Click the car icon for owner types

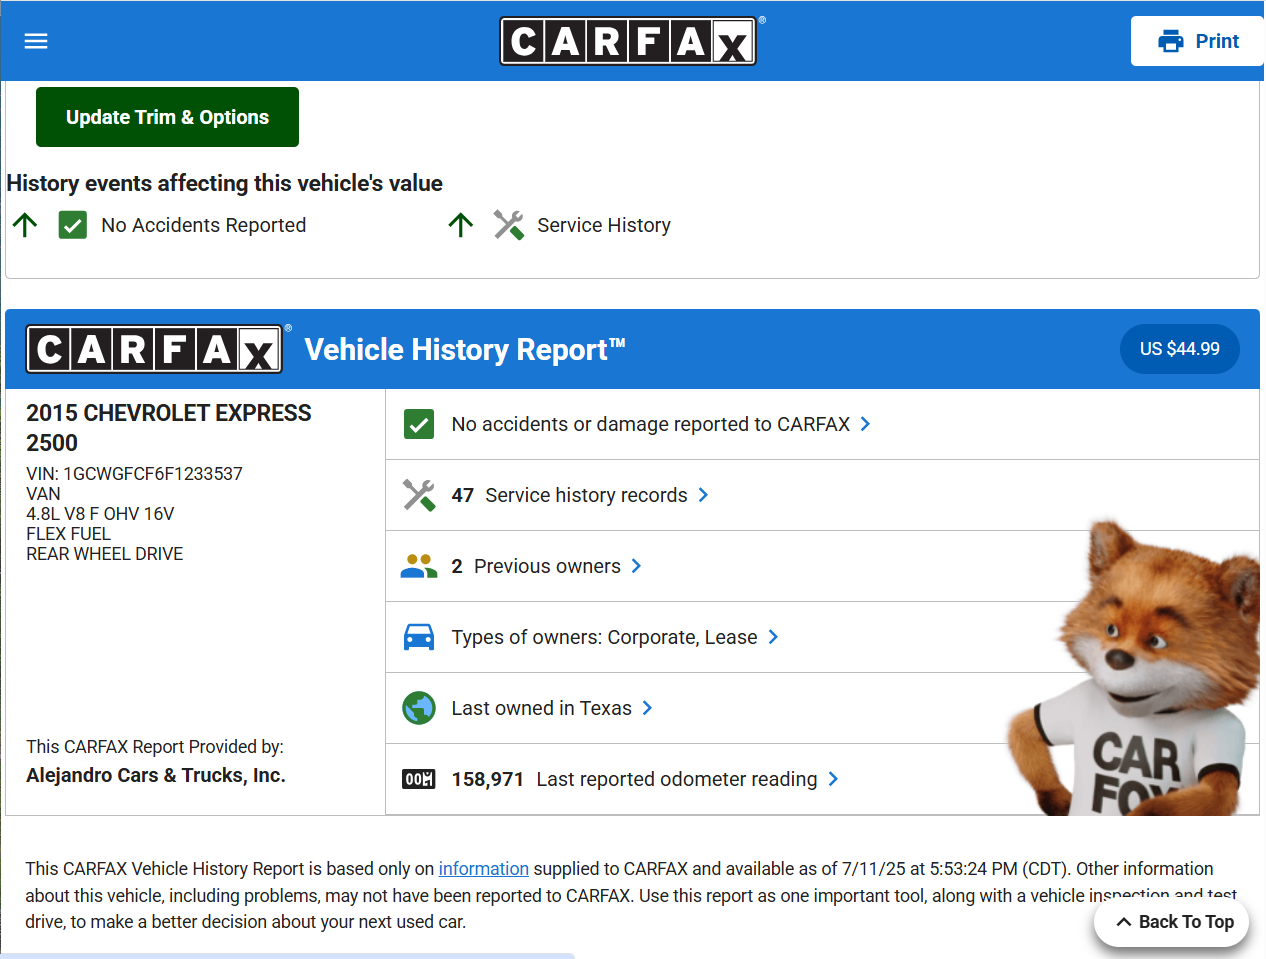tap(419, 637)
